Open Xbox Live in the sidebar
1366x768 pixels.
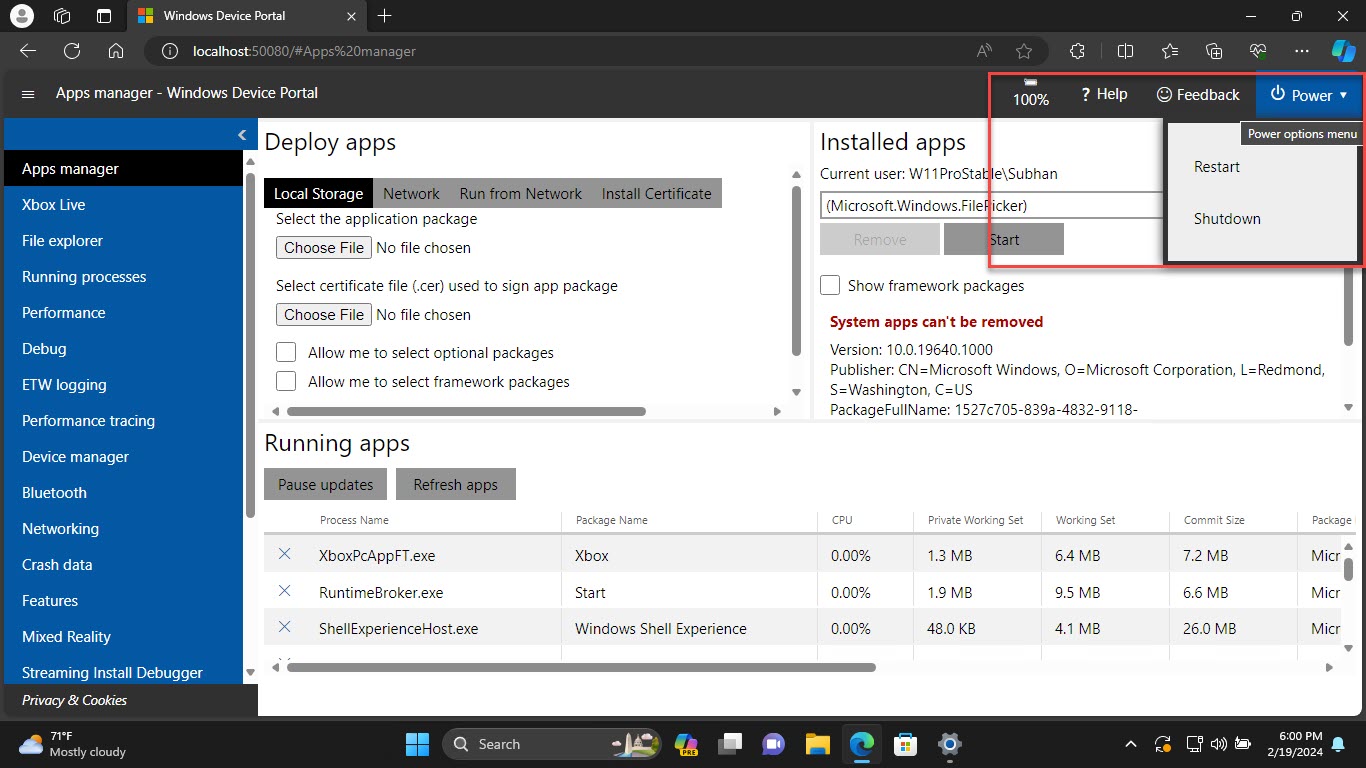[124, 204]
